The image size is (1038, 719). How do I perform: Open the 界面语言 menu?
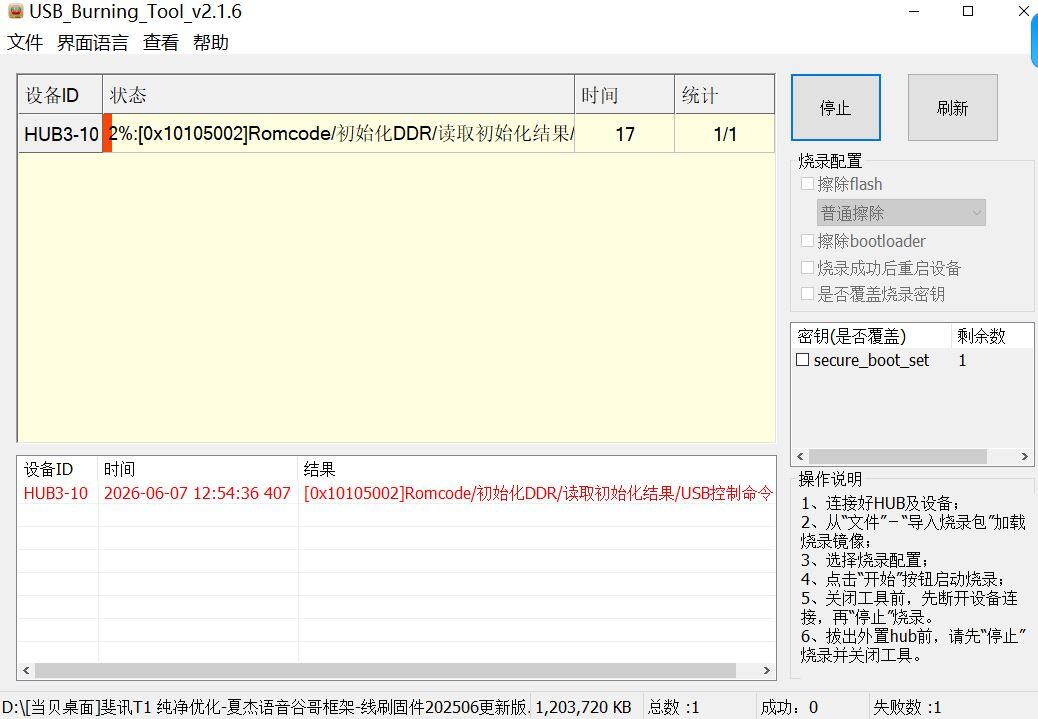tap(92, 42)
